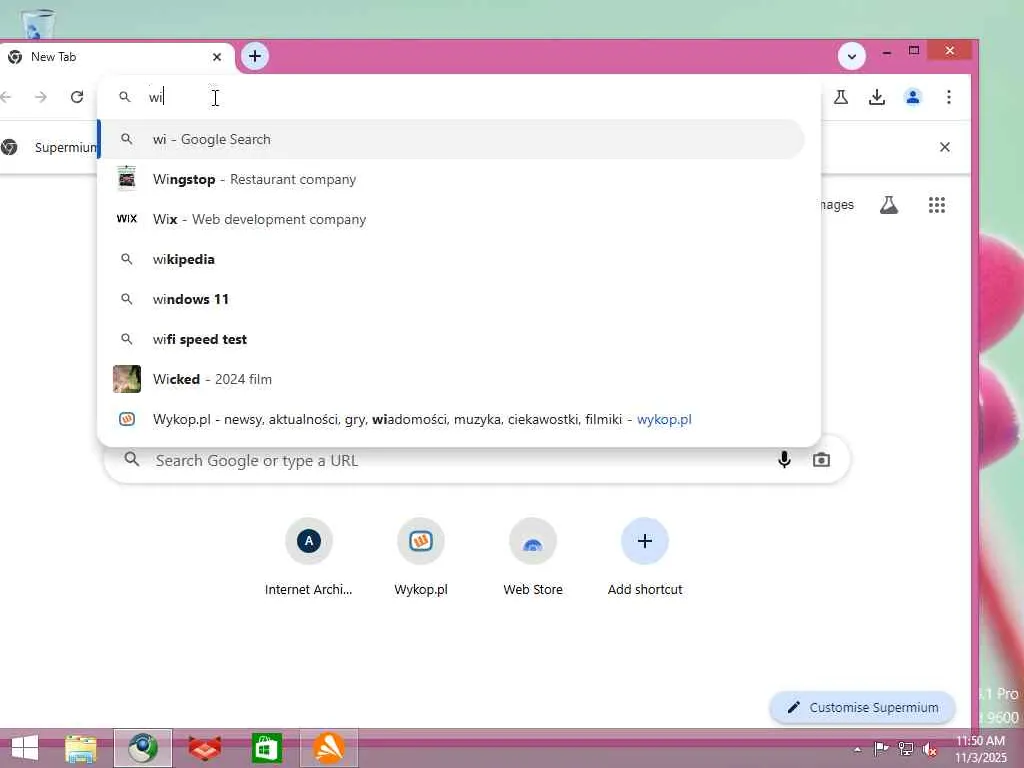Click the Supermium browser taskbar icon
The width and height of the screenshot is (1024, 768).
(143, 748)
